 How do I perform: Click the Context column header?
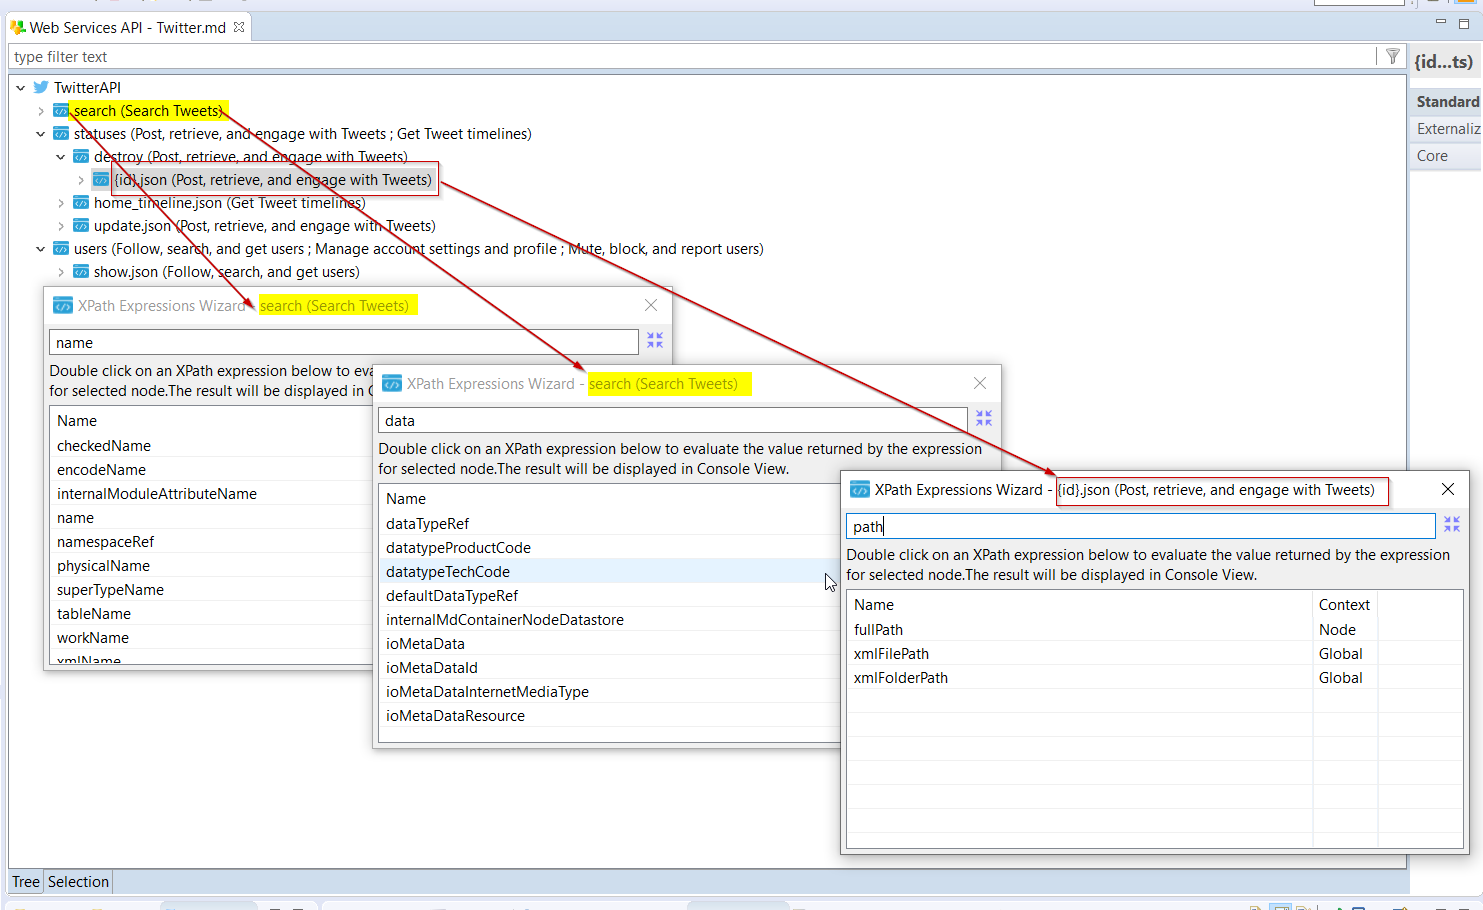tap(1344, 604)
